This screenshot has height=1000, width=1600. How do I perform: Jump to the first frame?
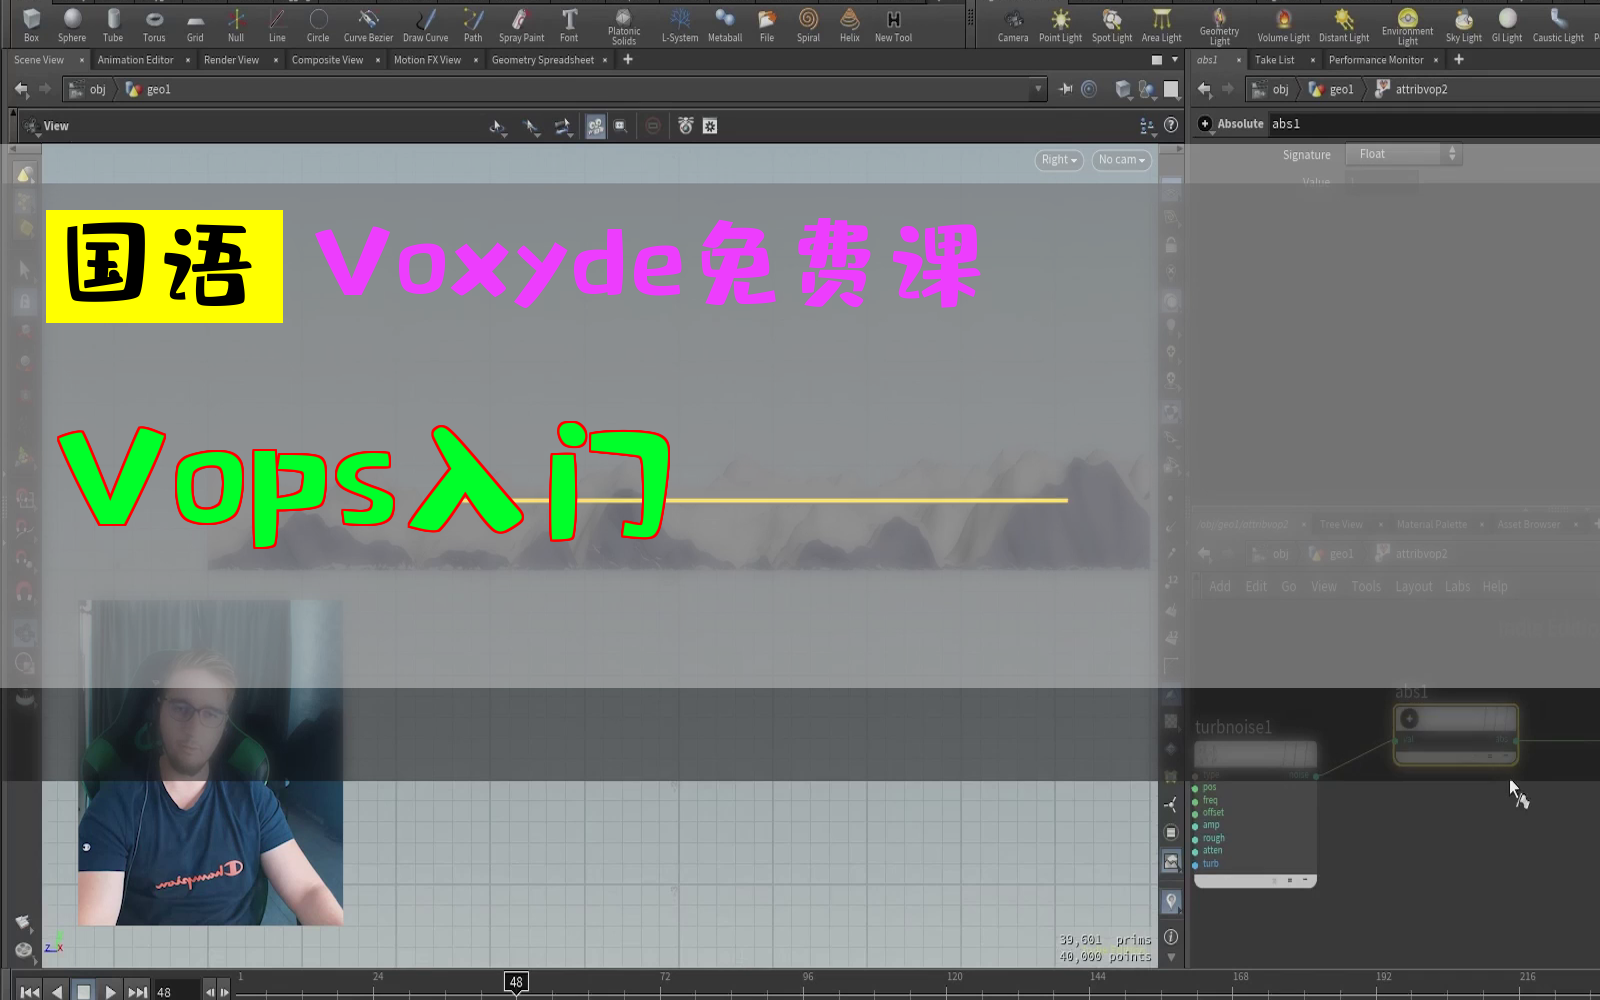tap(29, 992)
